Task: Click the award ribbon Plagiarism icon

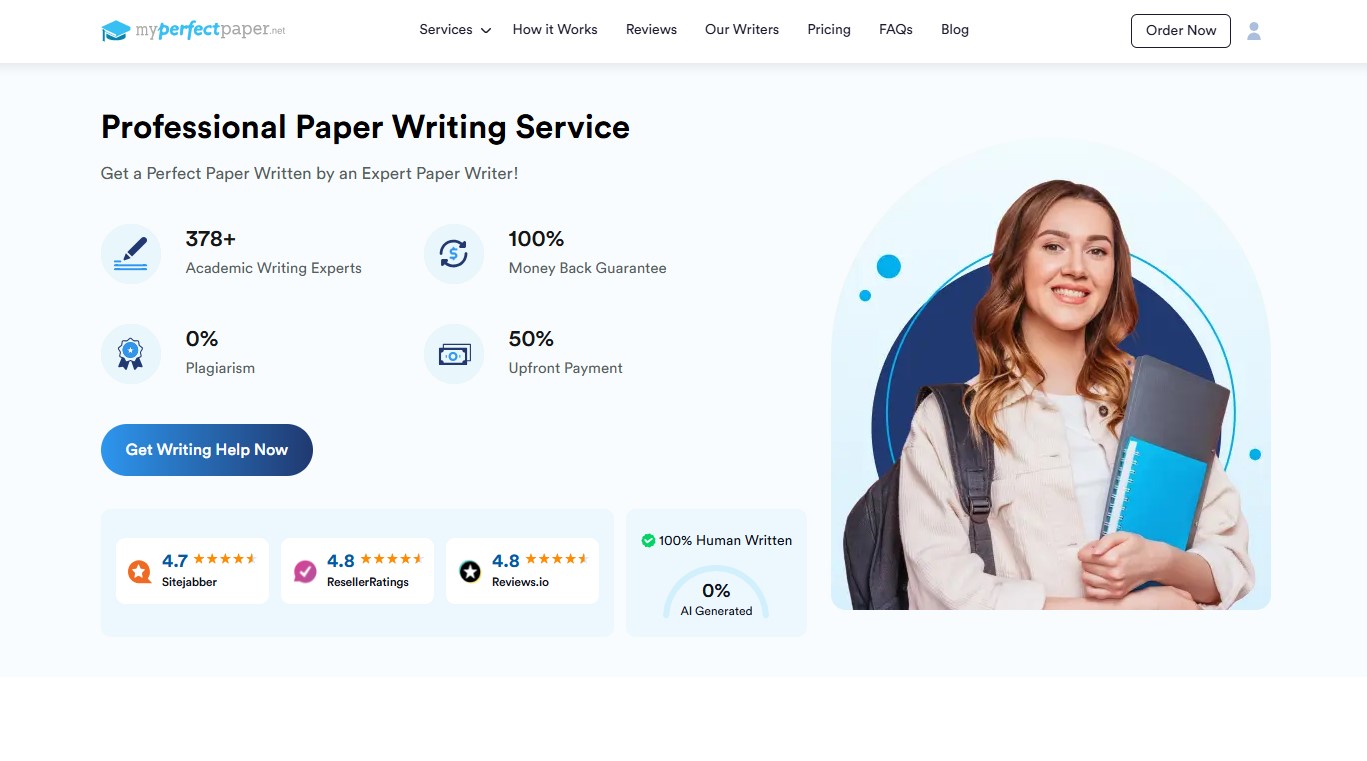Action: click(x=131, y=354)
